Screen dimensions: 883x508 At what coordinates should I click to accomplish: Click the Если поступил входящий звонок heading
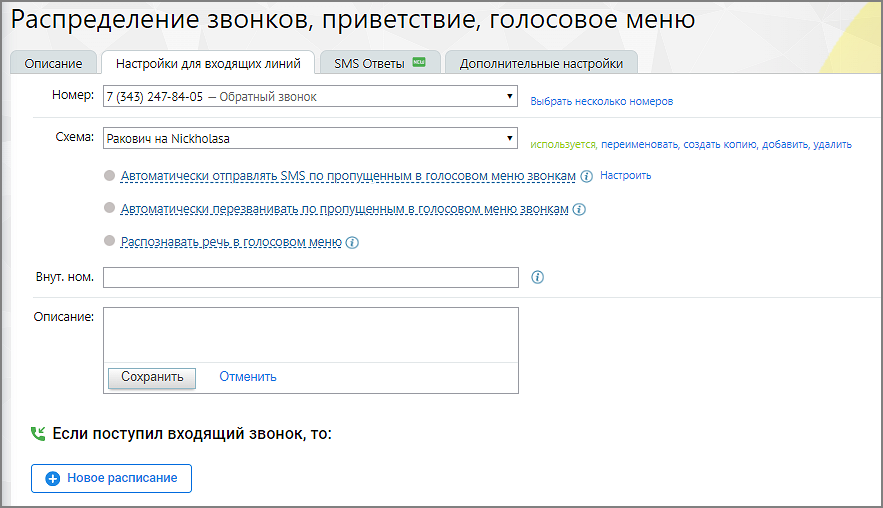192,434
